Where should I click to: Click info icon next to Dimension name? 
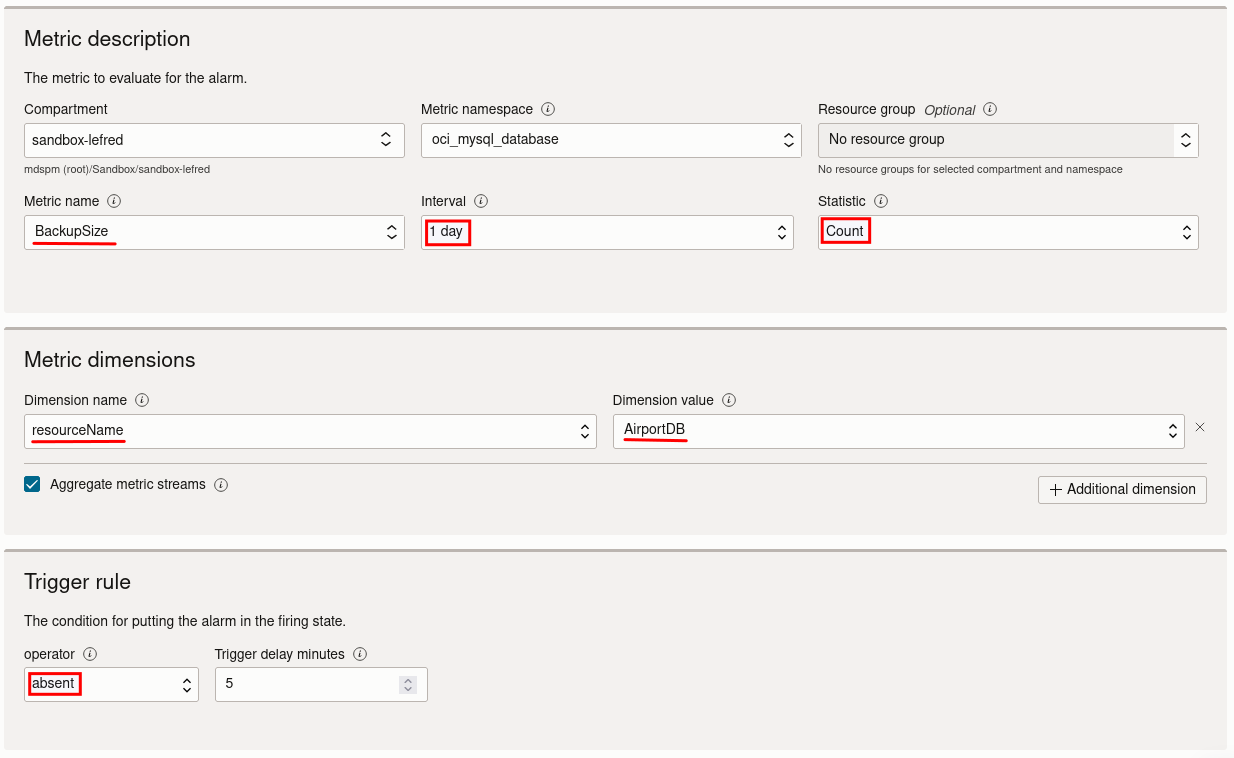142,400
